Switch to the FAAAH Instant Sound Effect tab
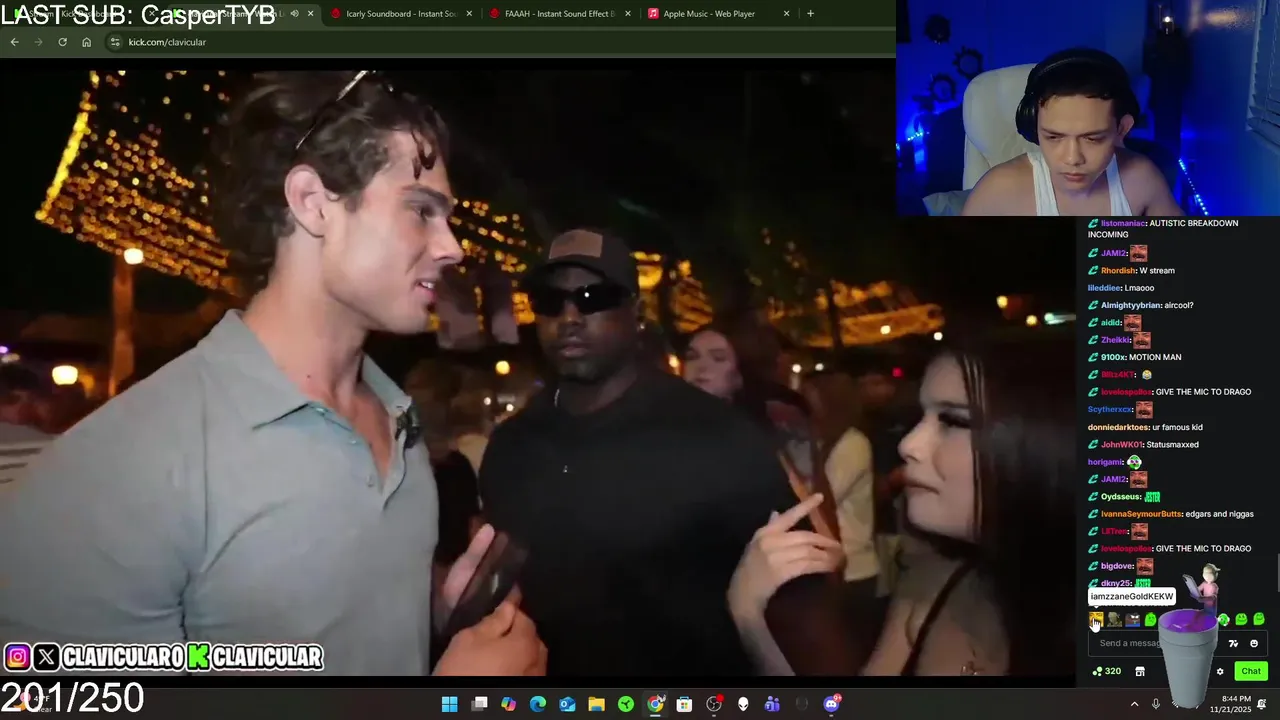 pyautogui.click(x=558, y=14)
